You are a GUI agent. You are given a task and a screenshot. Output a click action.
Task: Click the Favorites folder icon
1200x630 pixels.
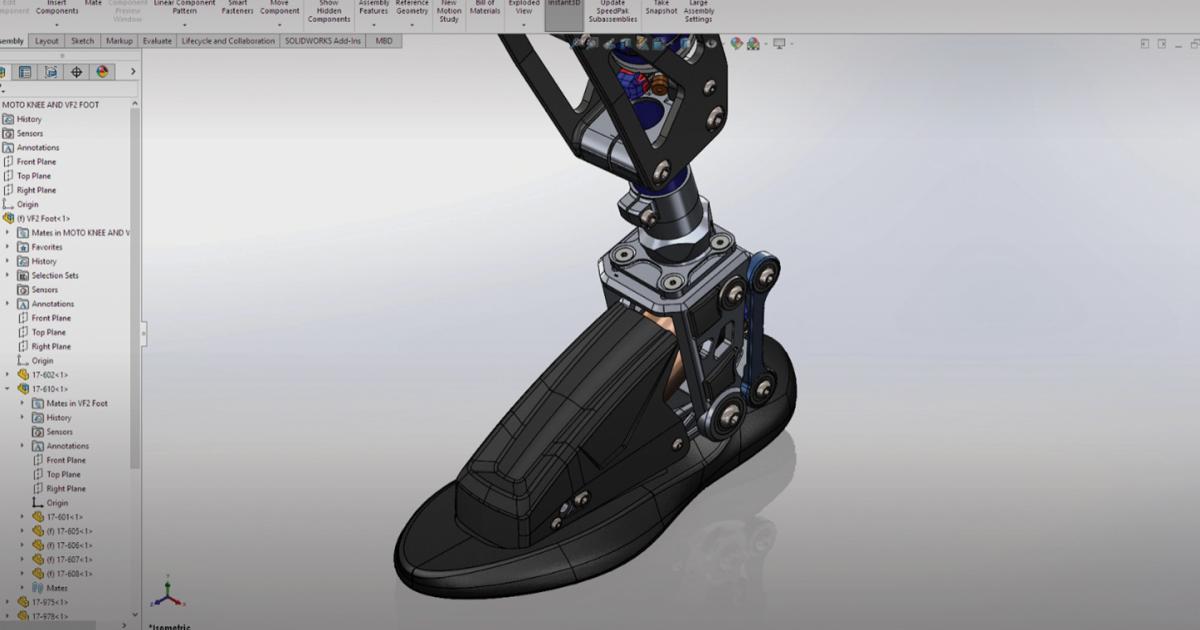point(23,247)
